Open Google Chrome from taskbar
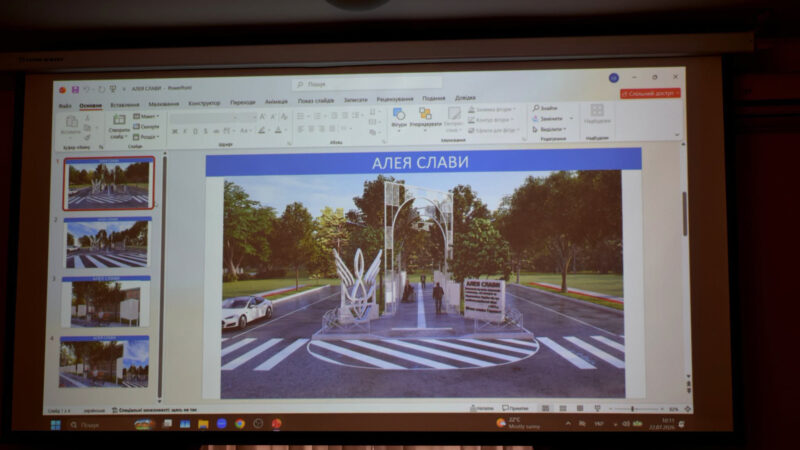 (239, 423)
